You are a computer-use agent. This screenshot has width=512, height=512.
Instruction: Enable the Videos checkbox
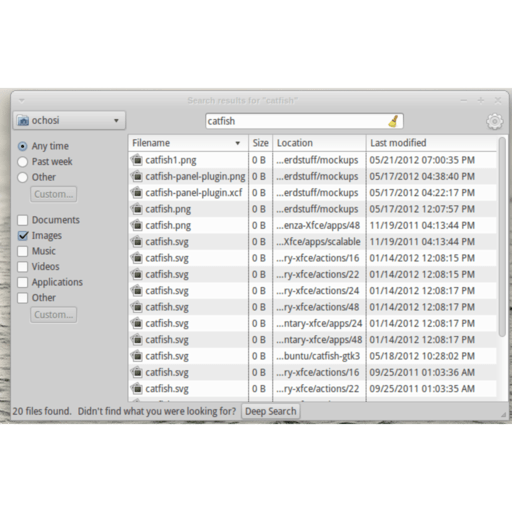pyautogui.click(x=22, y=267)
